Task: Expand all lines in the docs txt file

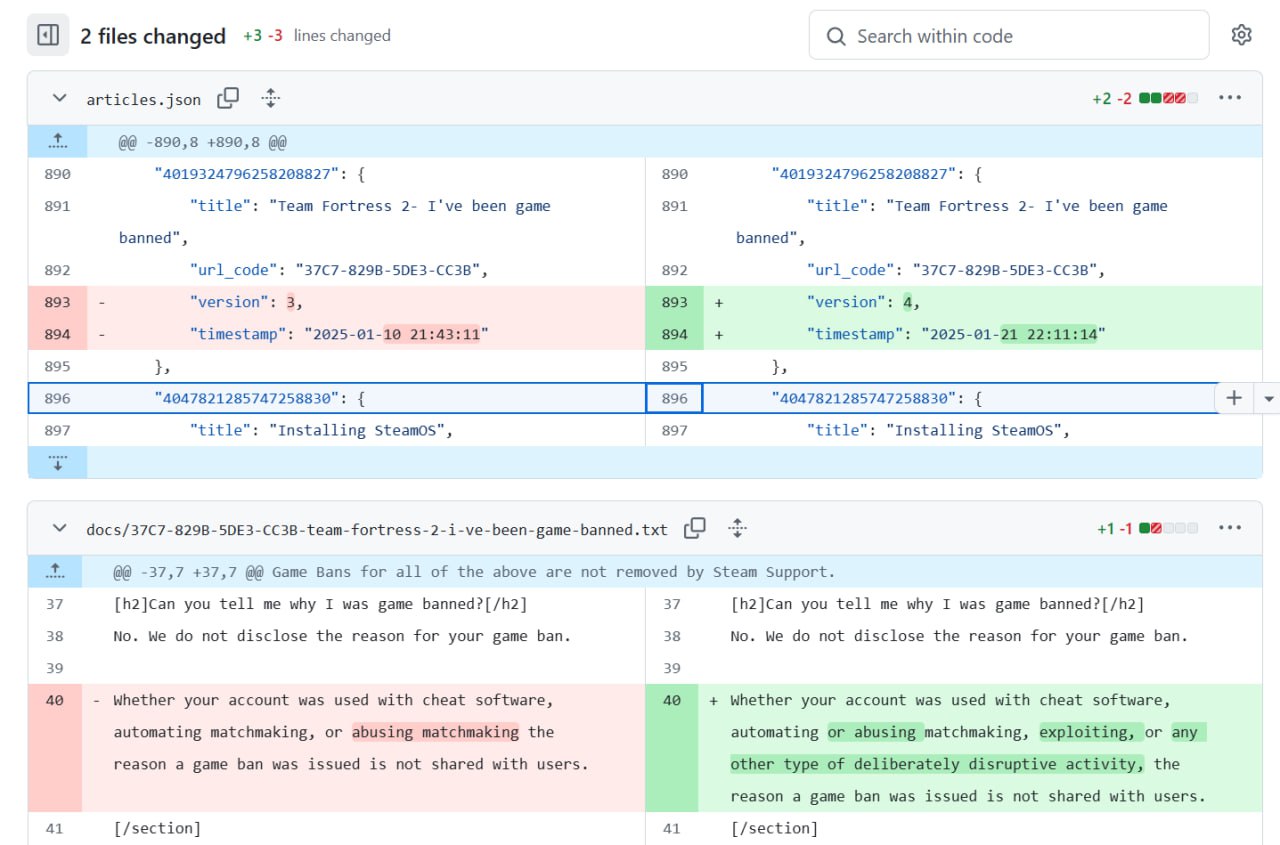Action: tap(737, 528)
